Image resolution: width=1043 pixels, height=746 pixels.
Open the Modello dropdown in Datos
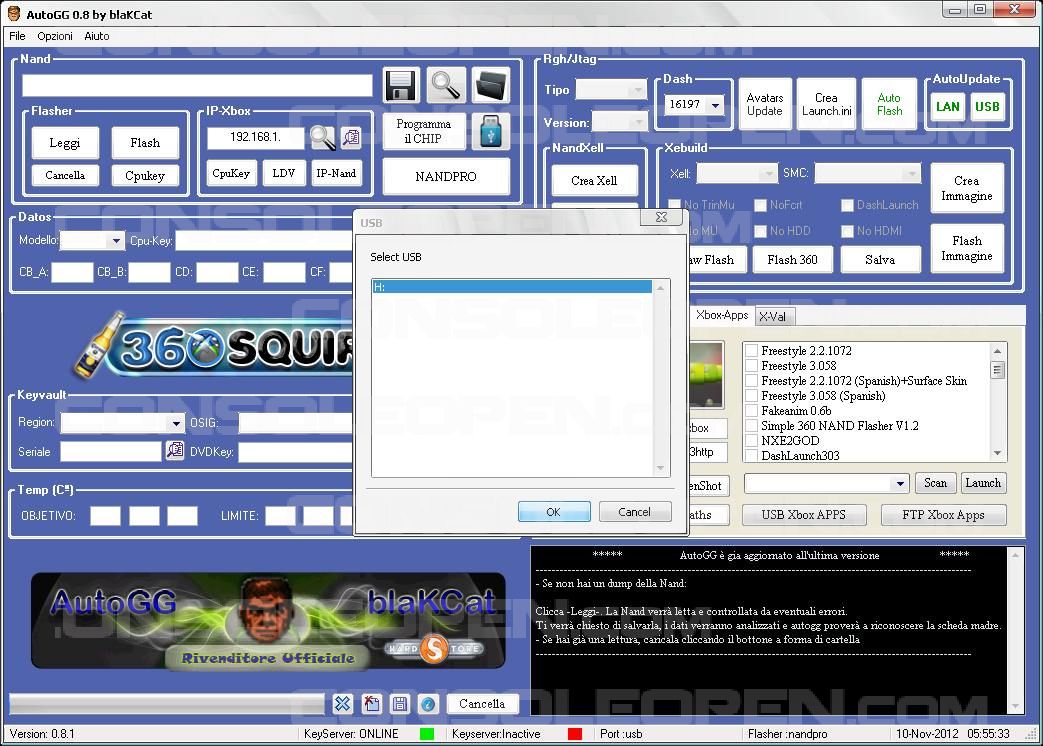(x=116, y=241)
